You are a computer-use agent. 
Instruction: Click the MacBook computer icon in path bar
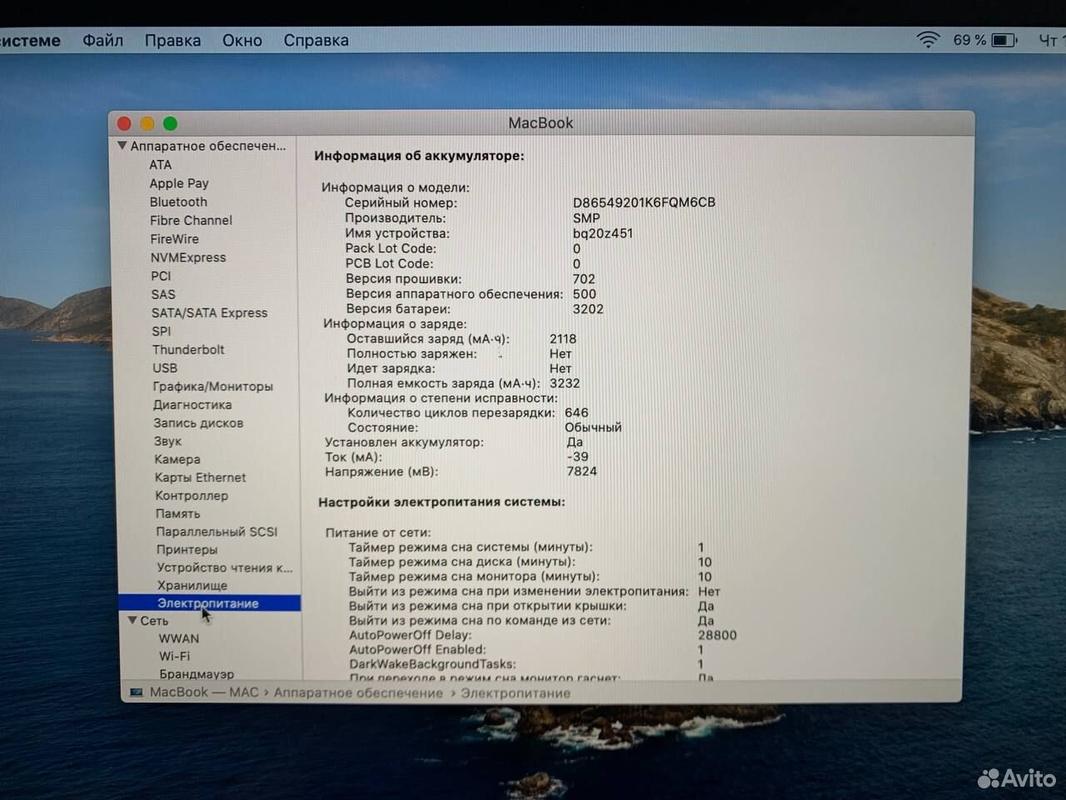(137, 692)
